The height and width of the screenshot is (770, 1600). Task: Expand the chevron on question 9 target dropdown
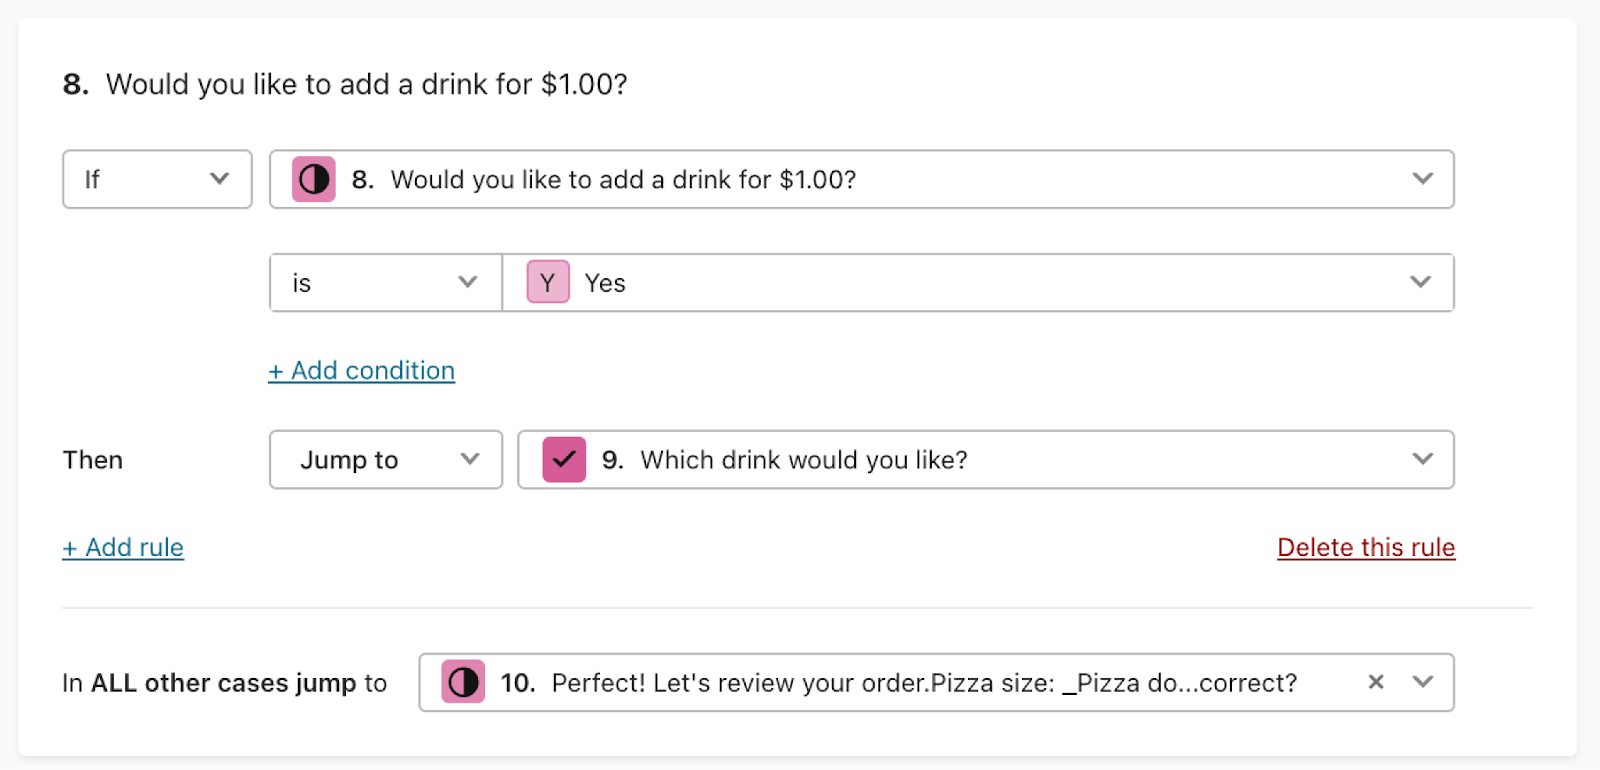tap(1423, 460)
